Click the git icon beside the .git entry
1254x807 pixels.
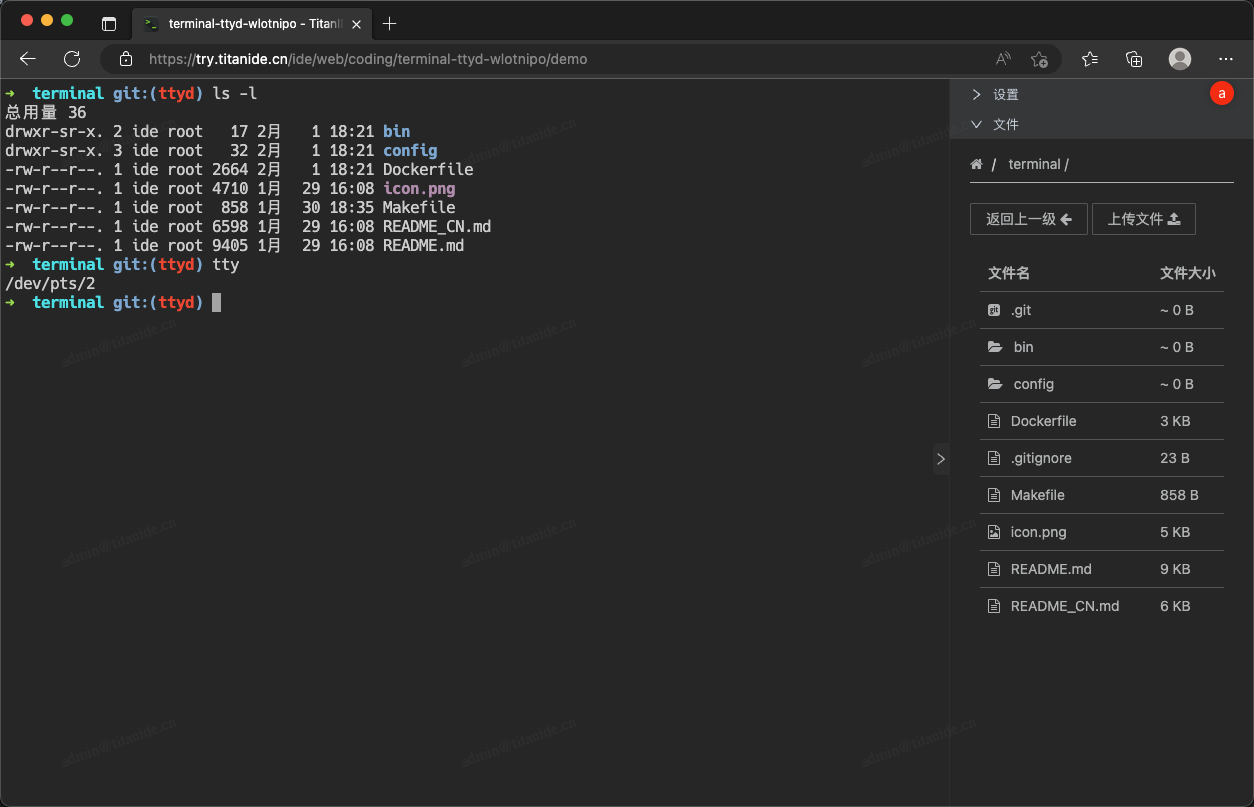(994, 310)
